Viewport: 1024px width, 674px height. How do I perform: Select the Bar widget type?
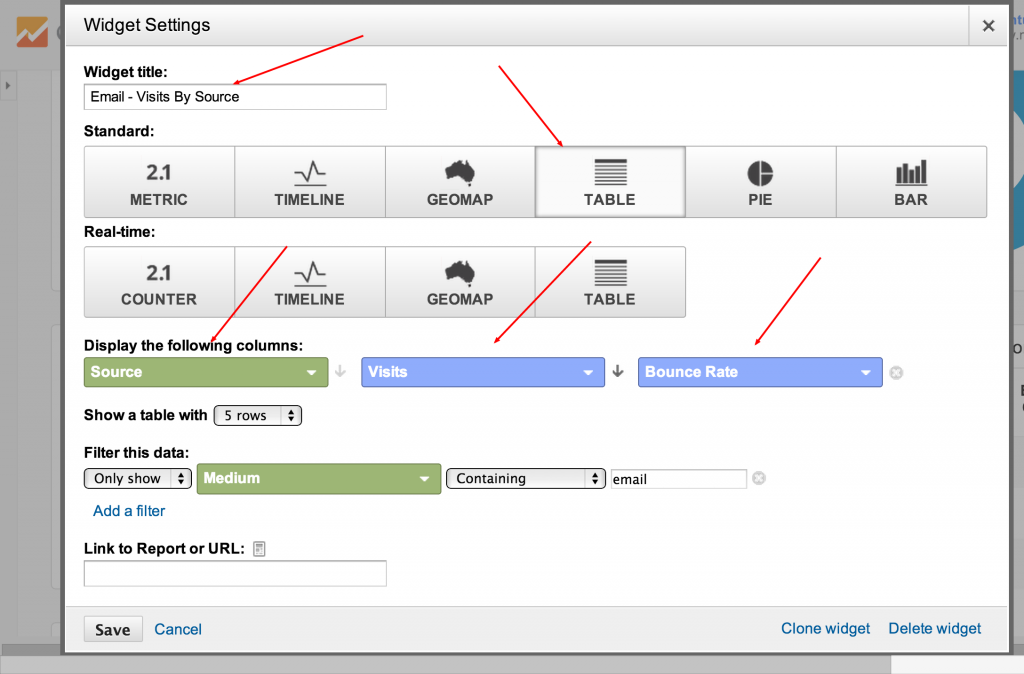coord(910,181)
